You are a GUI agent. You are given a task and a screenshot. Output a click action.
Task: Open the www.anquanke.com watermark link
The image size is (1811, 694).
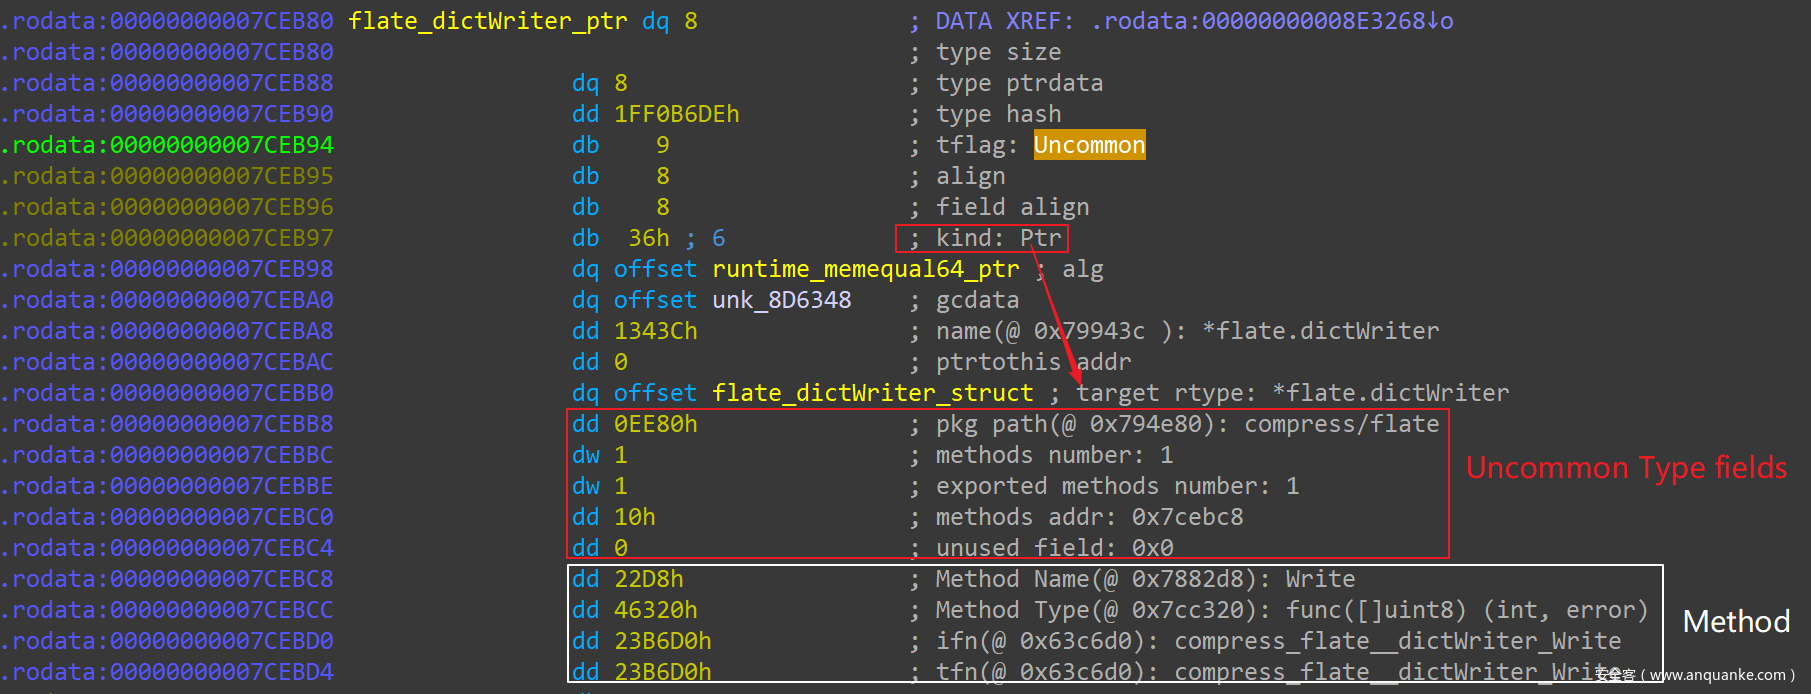tap(1716, 675)
